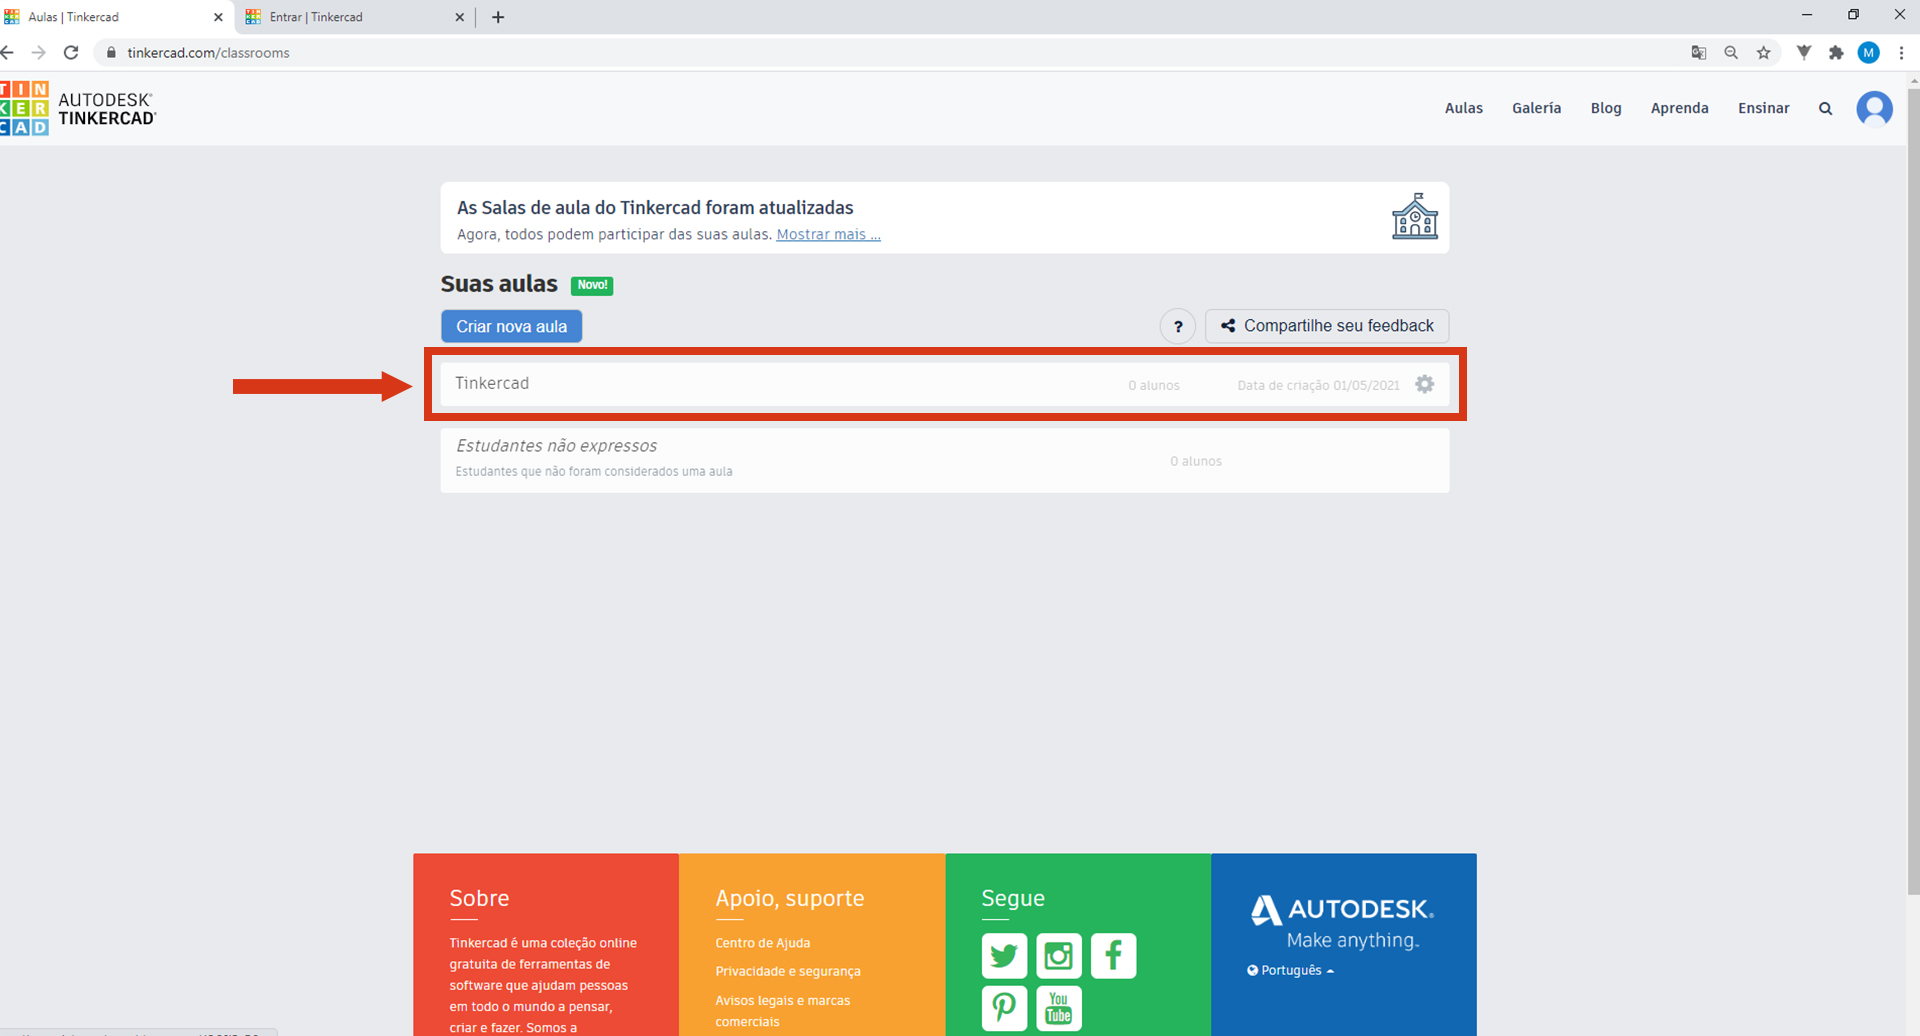This screenshot has width=1920, height=1036.
Task: Click the YouTube icon in the footer
Action: (1059, 1008)
